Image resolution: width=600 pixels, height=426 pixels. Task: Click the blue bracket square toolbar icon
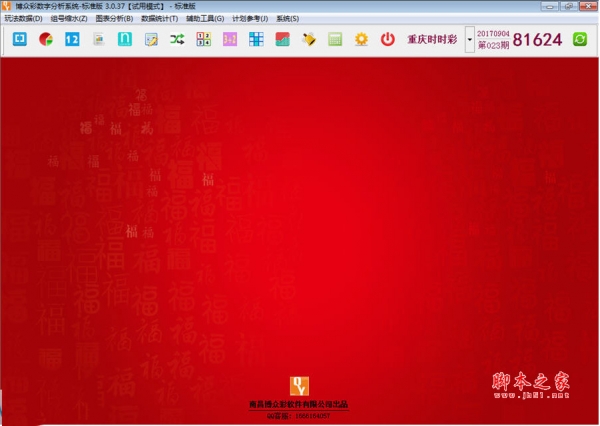(x=20, y=39)
